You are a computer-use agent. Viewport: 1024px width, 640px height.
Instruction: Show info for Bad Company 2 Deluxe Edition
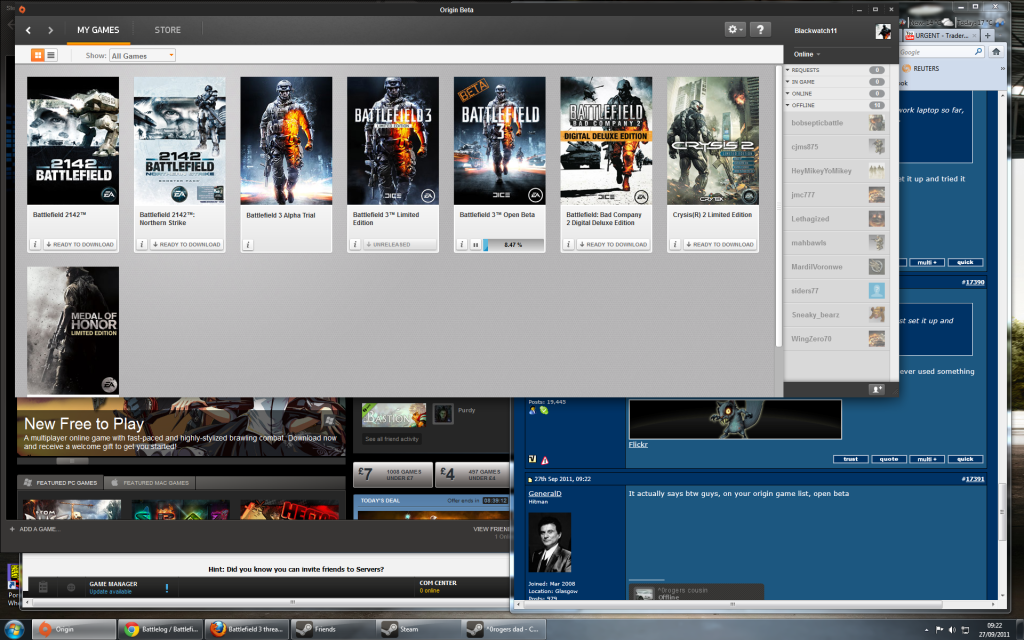click(x=568, y=244)
